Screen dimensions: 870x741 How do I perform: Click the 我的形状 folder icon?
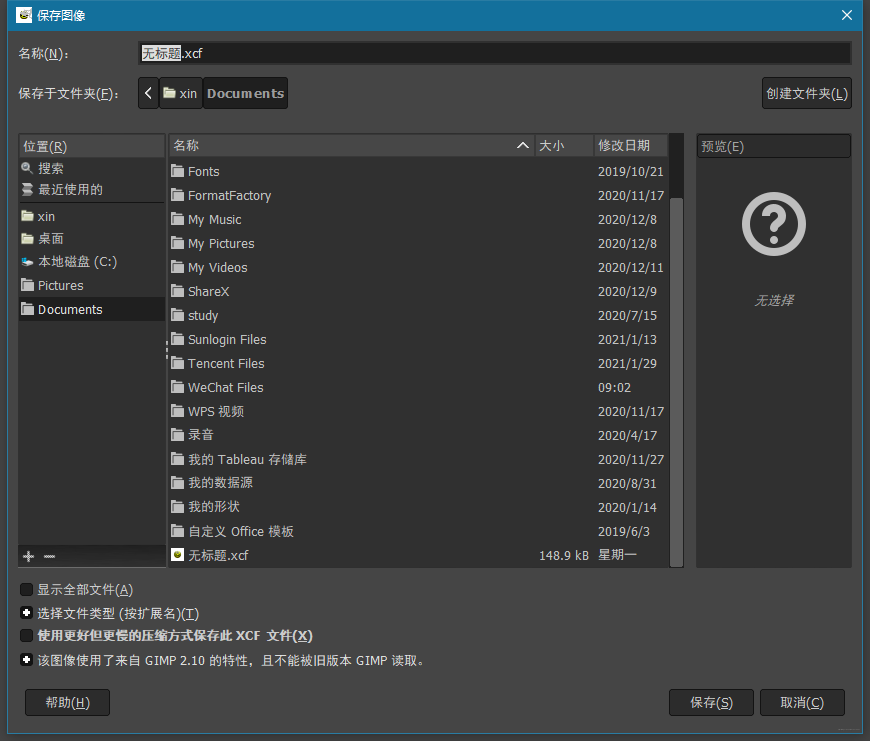(178, 507)
